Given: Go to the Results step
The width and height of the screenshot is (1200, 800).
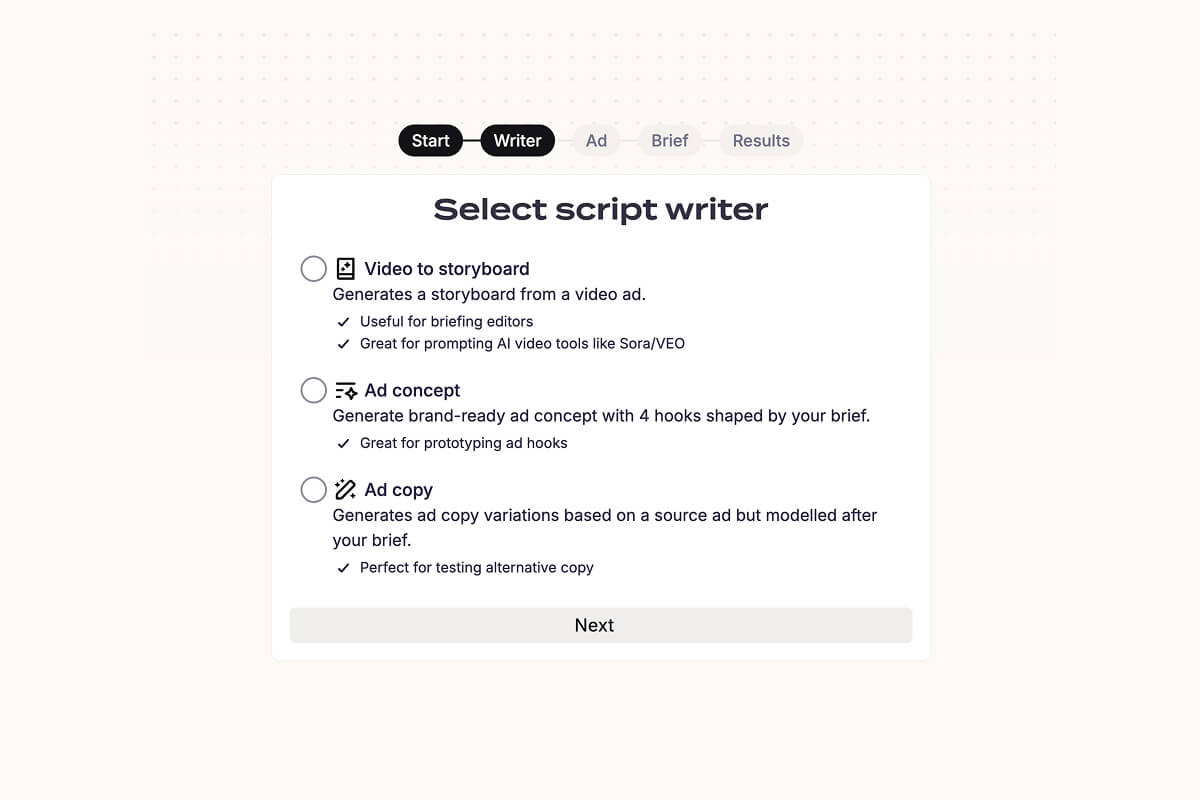Looking at the screenshot, I should click(761, 140).
